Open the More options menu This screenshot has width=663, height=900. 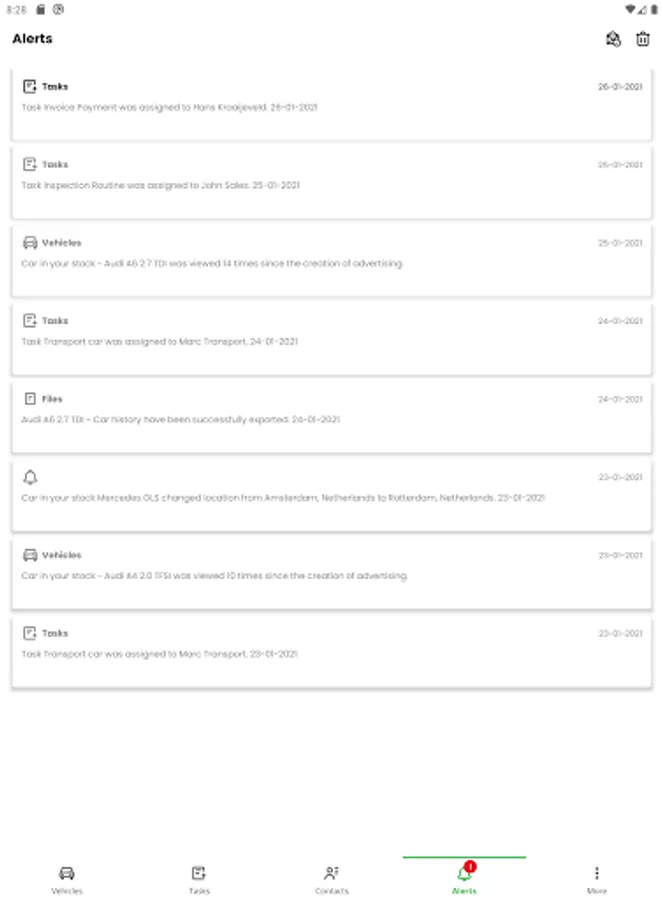tap(597, 878)
